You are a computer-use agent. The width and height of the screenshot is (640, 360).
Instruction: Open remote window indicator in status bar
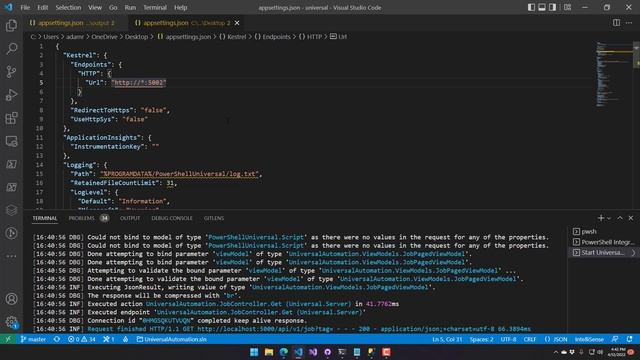point(8,339)
